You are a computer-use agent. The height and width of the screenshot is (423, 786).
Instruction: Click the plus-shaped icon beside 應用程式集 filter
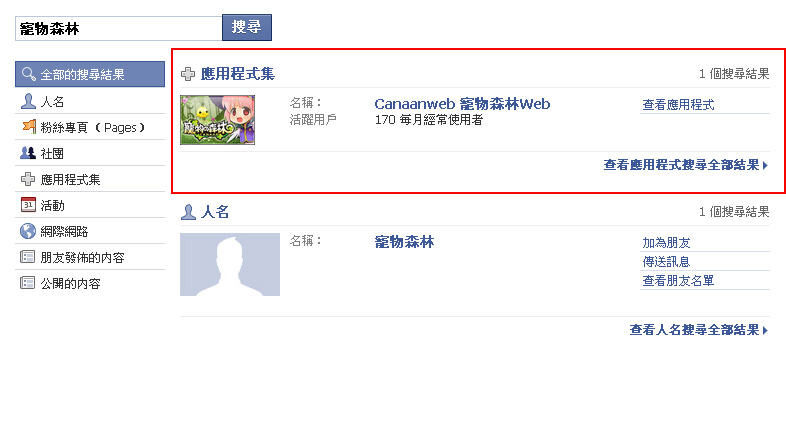[28, 179]
